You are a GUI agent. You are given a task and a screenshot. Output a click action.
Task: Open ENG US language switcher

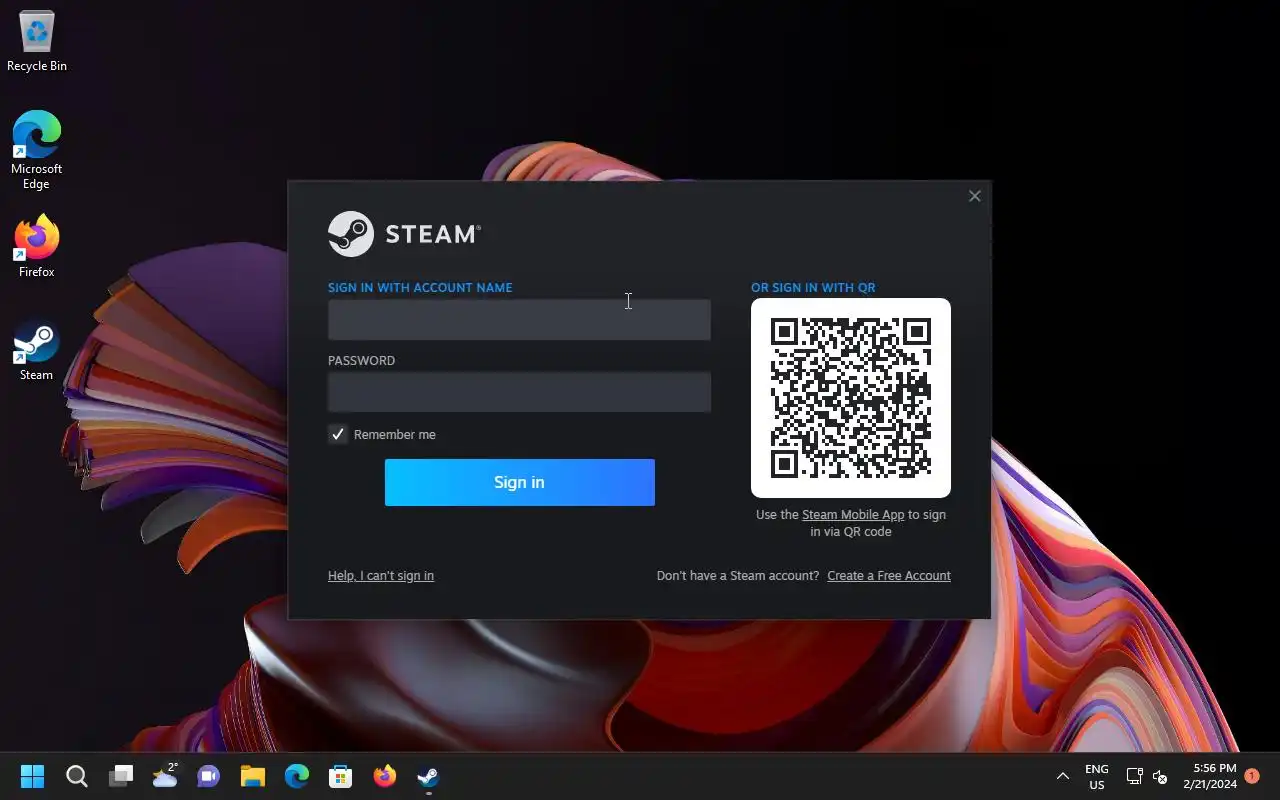click(1097, 776)
